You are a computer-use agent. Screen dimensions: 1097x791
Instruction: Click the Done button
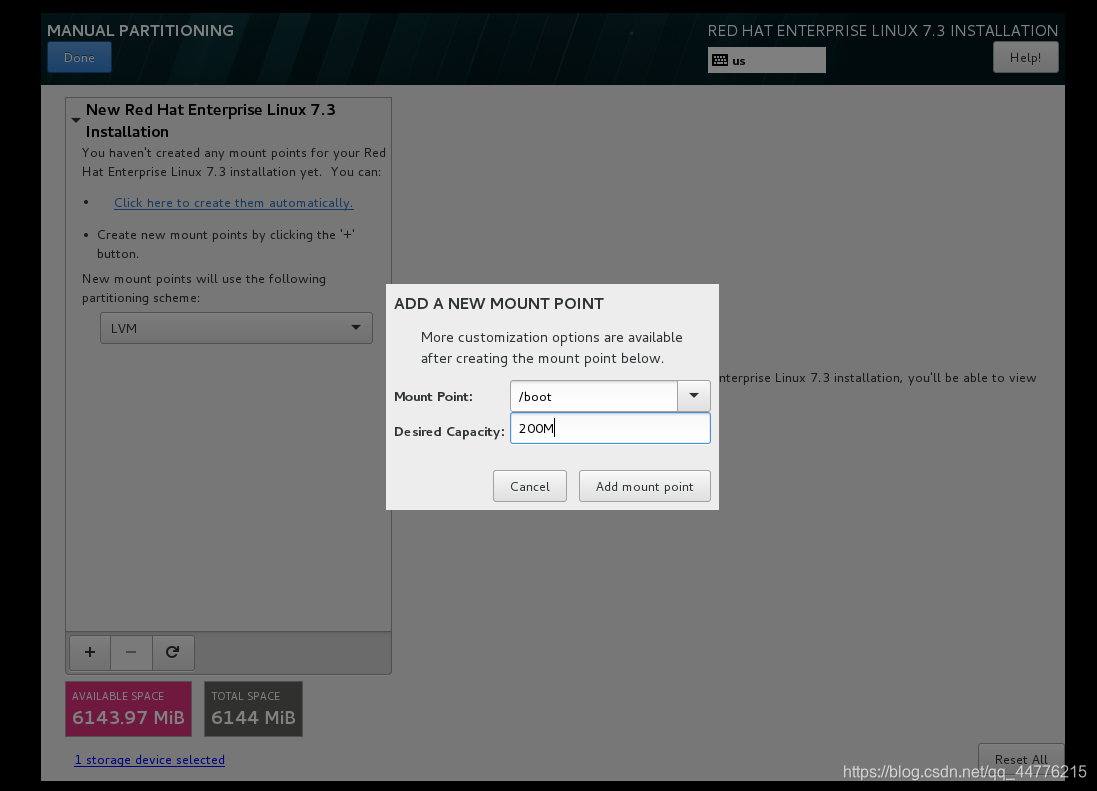click(79, 57)
